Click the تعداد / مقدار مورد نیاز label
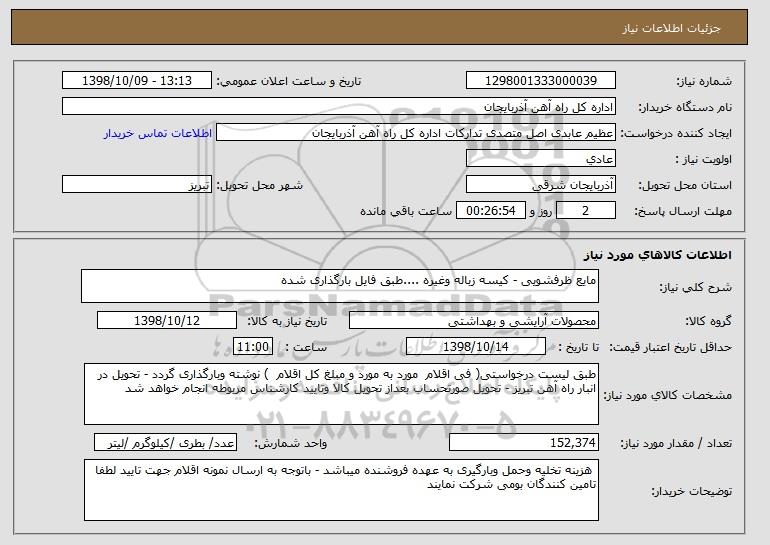The width and height of the screenshot is (770, 545). pos(676,443)
